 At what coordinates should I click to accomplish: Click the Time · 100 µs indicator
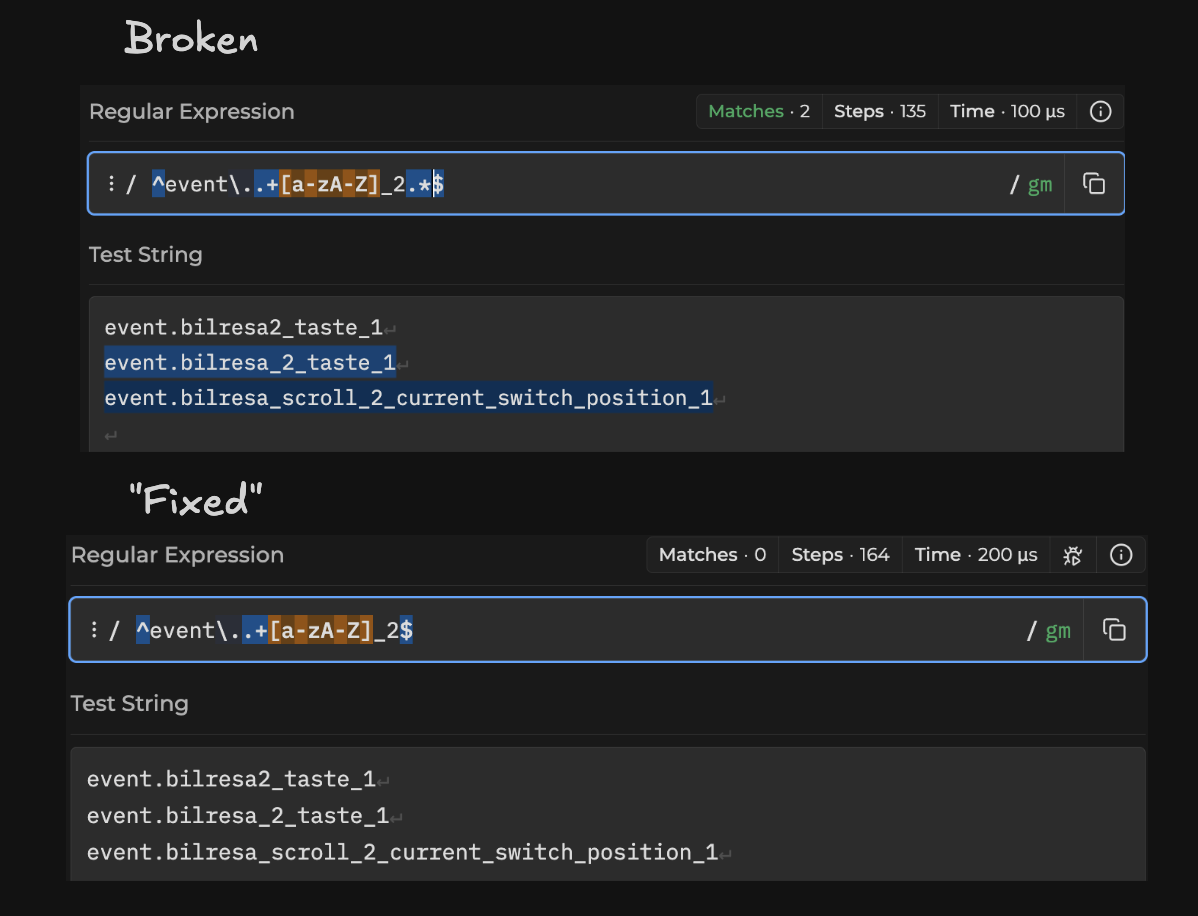pos(1007,112)
